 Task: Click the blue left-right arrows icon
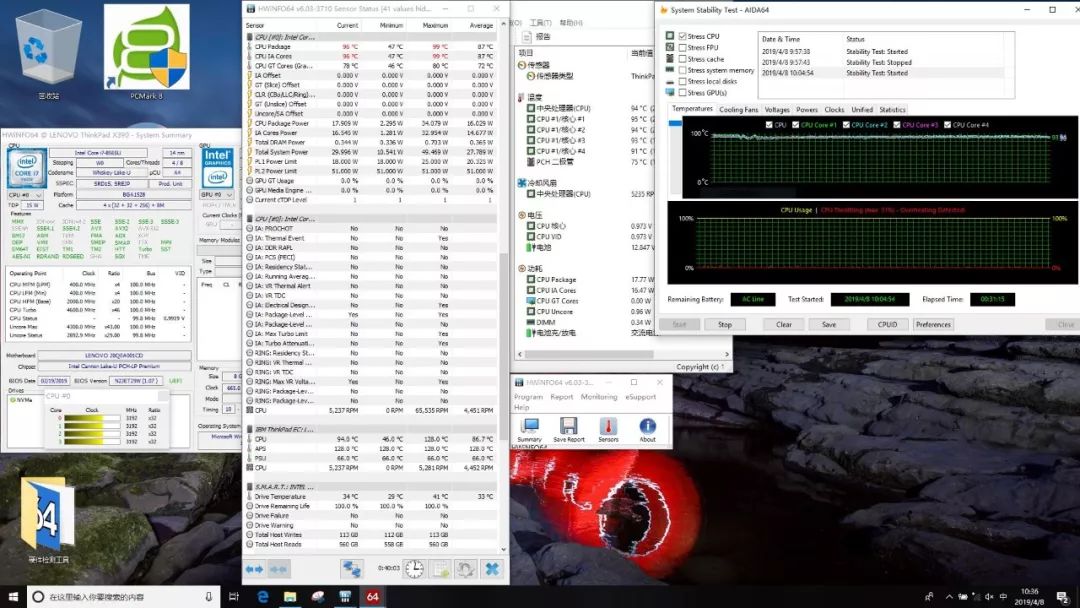255,569
